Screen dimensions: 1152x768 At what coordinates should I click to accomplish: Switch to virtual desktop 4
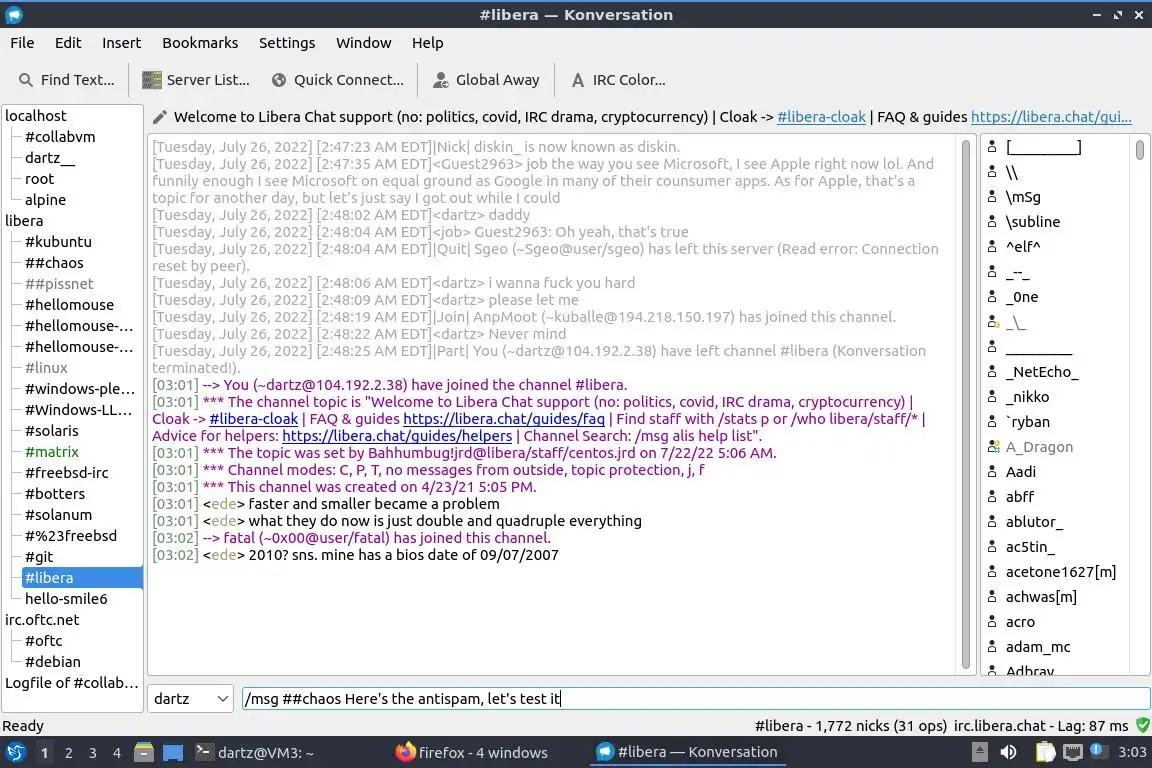click(117, 753)
